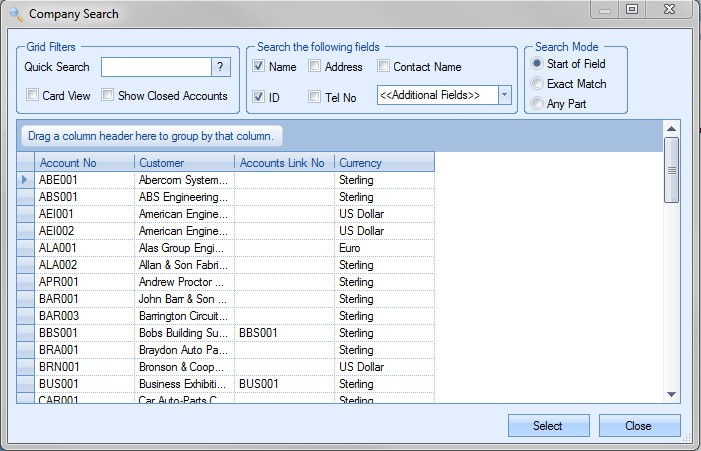
Task: Click the Customer column header
Action: pos(184,162)
